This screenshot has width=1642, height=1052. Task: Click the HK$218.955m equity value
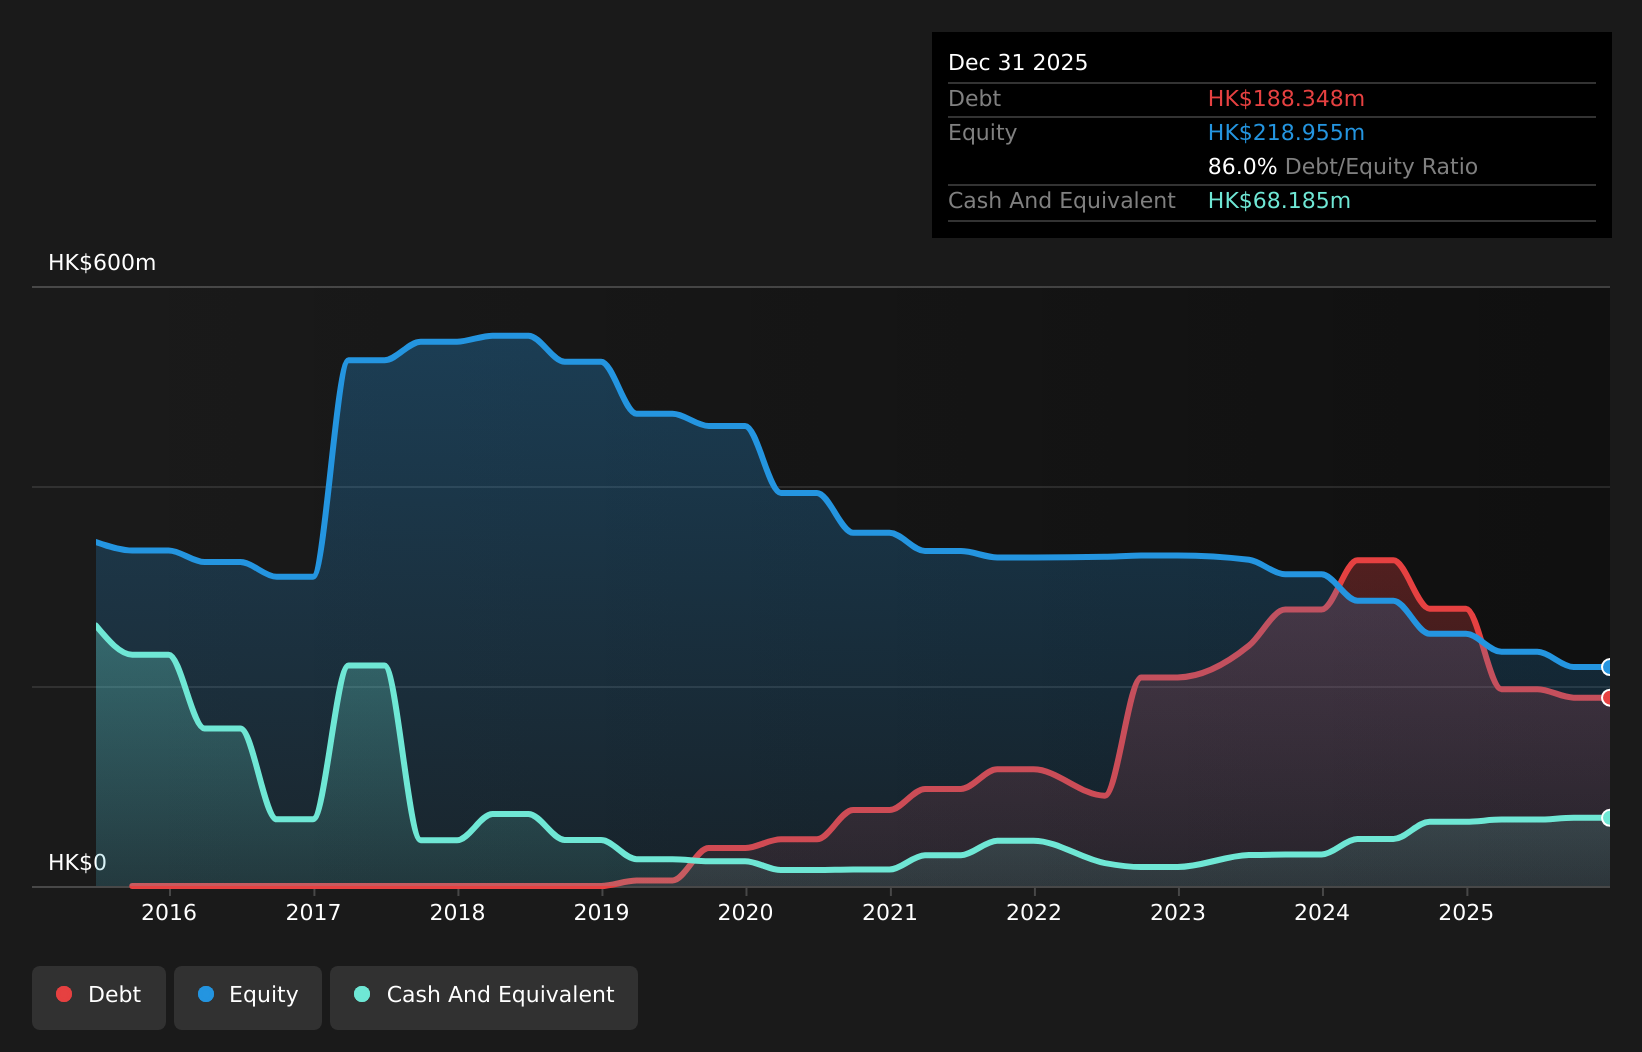(1286, 133)
